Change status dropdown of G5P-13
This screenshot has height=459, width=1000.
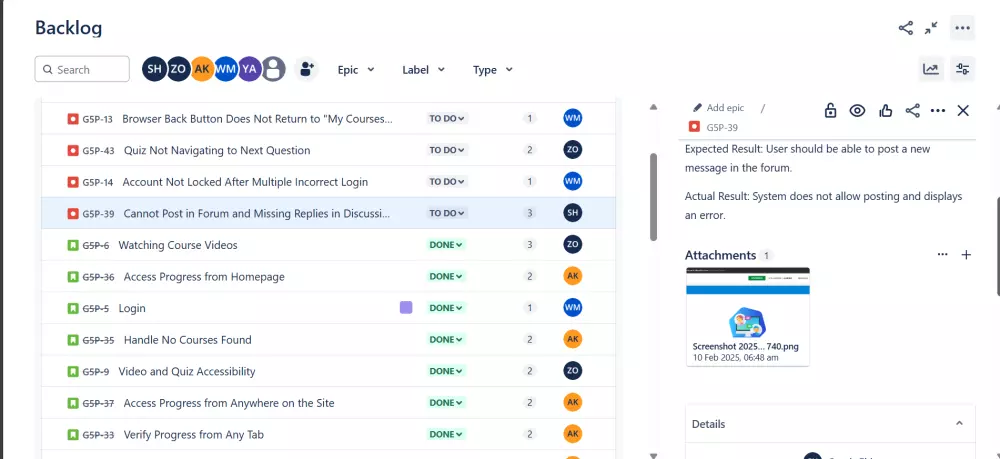pos(447,118)
